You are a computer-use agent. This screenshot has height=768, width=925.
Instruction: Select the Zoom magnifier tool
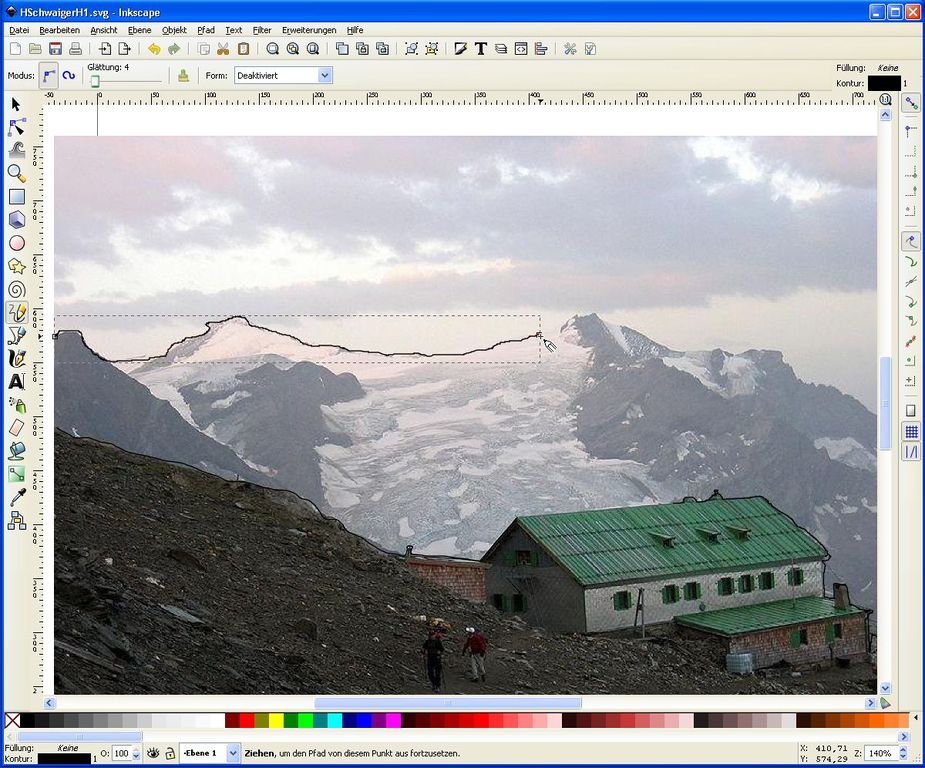click(x=16, y=173)
